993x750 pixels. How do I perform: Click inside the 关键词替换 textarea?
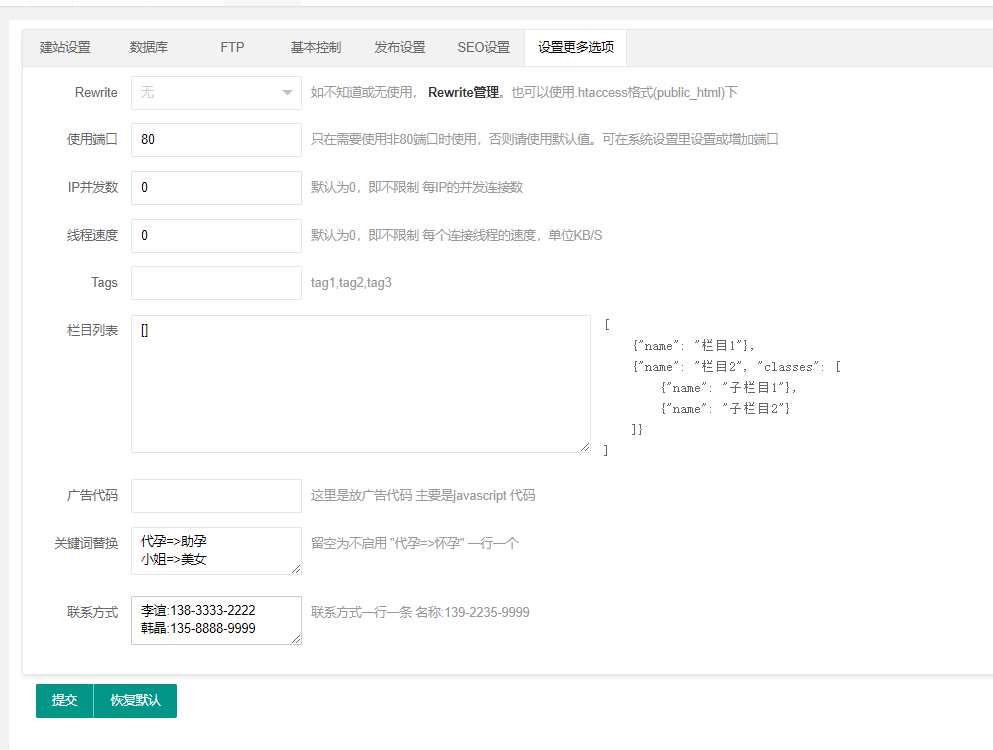click(x=216, y=550)
